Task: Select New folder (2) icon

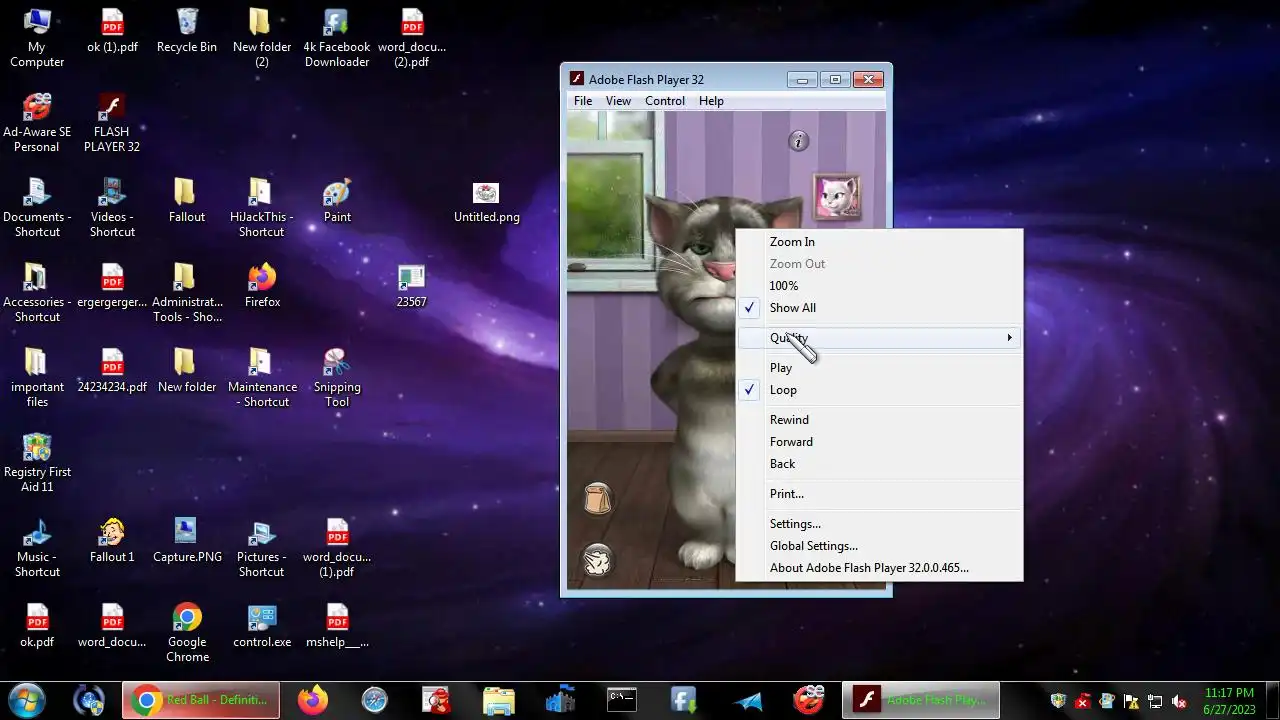Action: (262, 39)
